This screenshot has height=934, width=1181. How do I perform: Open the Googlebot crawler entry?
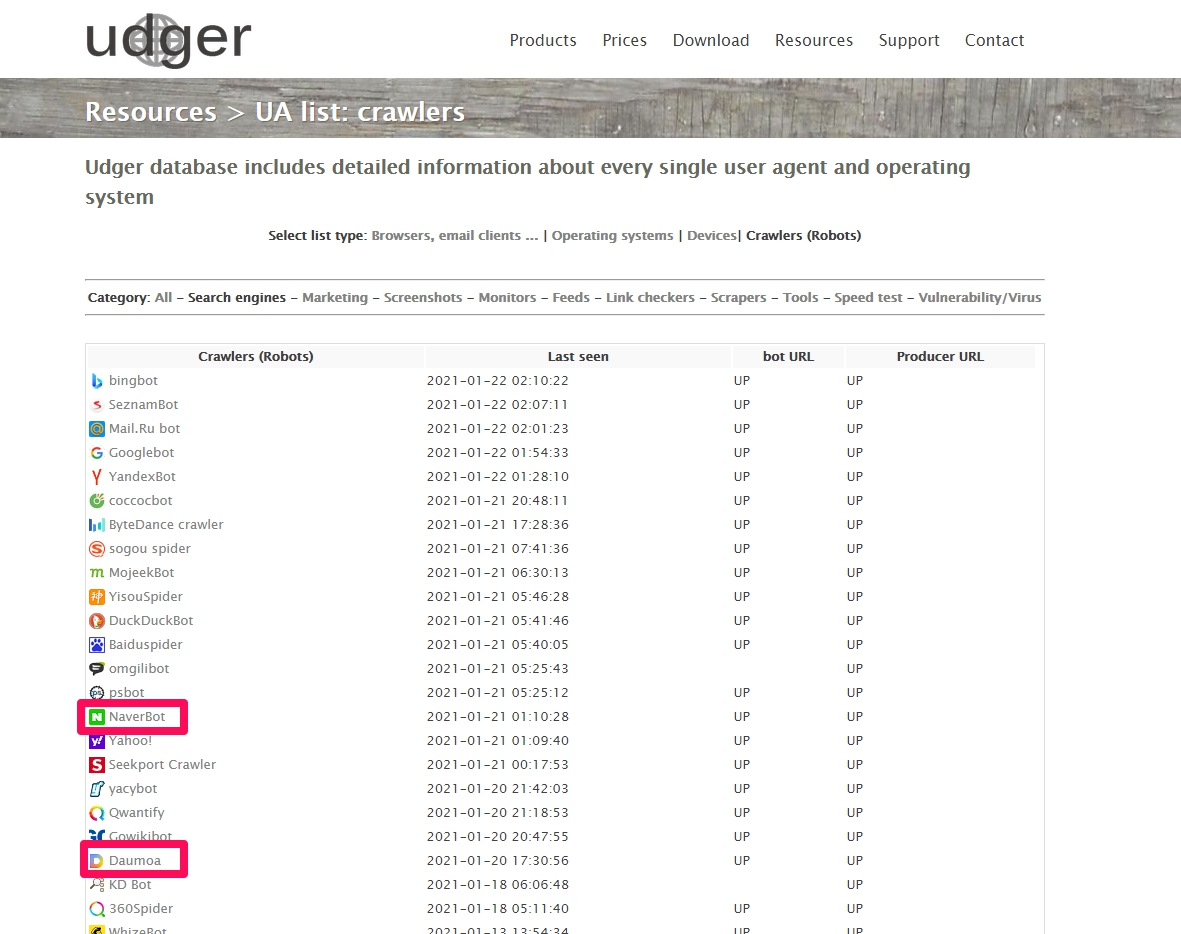[142, 453]
